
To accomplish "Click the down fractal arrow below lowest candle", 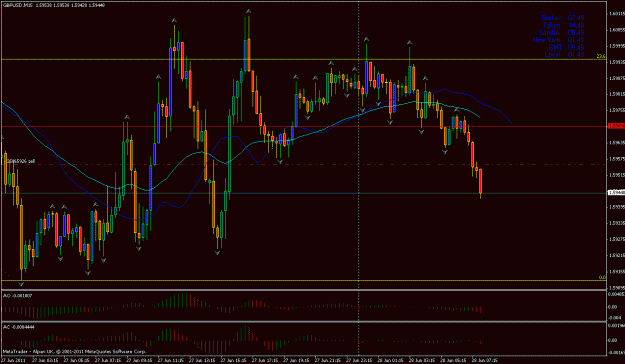I will click(21, 284).
